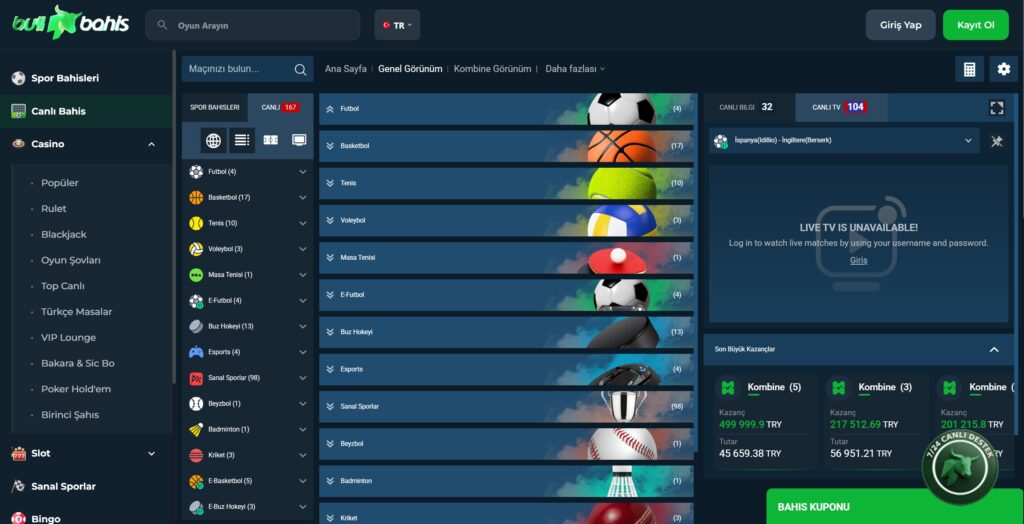Expand the Esports section banner
The width and height of the screenshot is (1024, 524).
click(506, 369)
